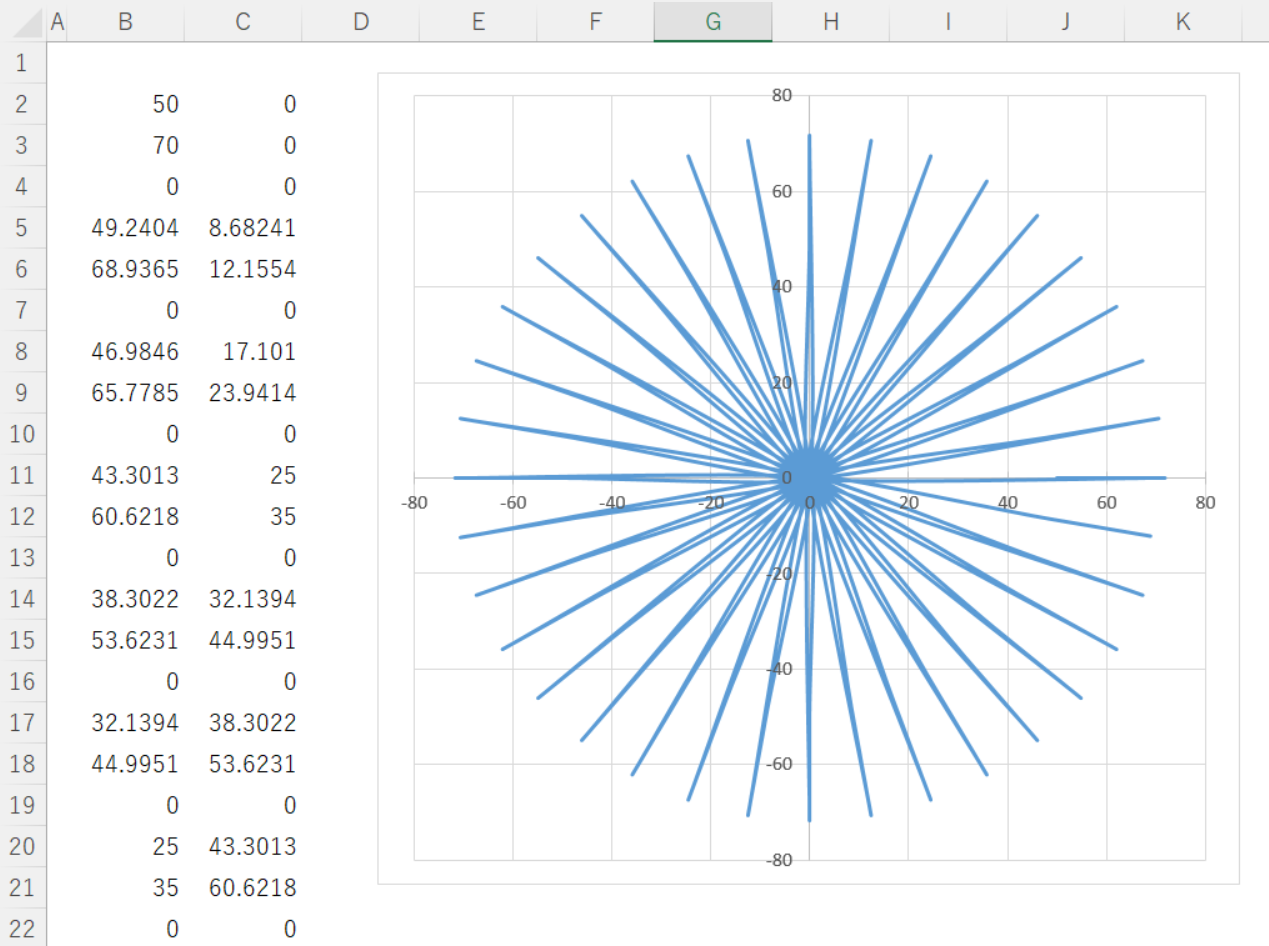Click cell C12 showing 35
The height and width of the screenshot is (946, 1269).
243,517
